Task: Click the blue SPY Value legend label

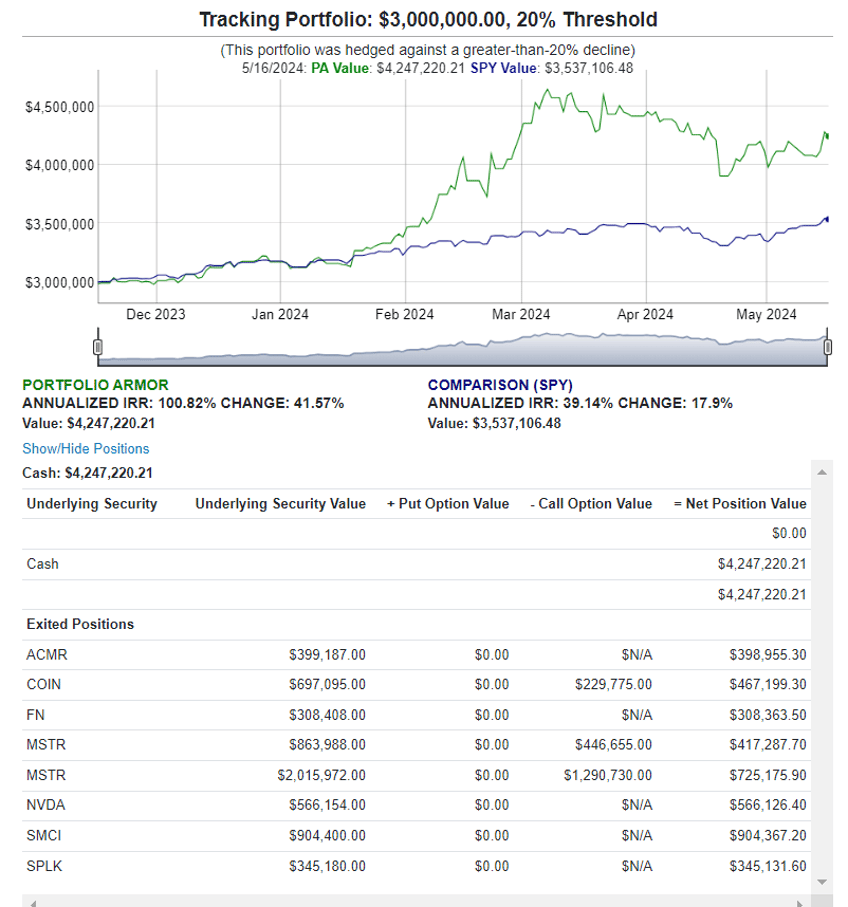Action: 503,68
